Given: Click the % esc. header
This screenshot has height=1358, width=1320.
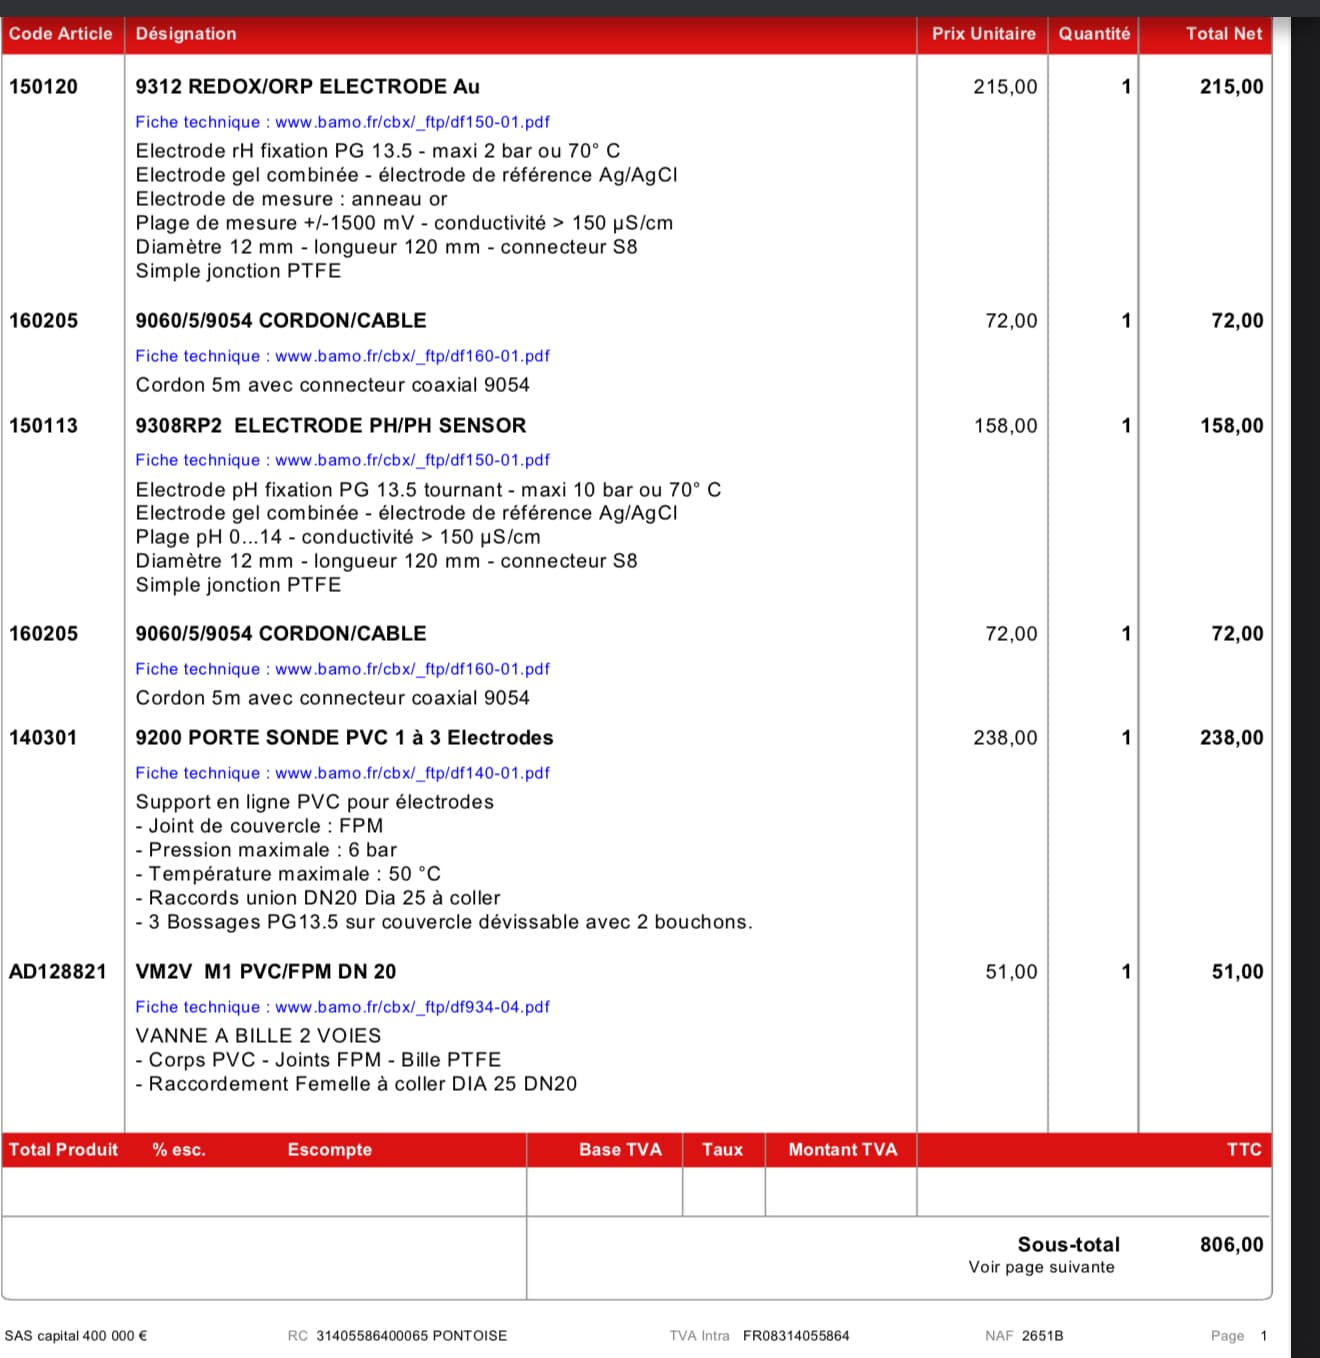Looking at the screenshot, I should point(179,1150).
